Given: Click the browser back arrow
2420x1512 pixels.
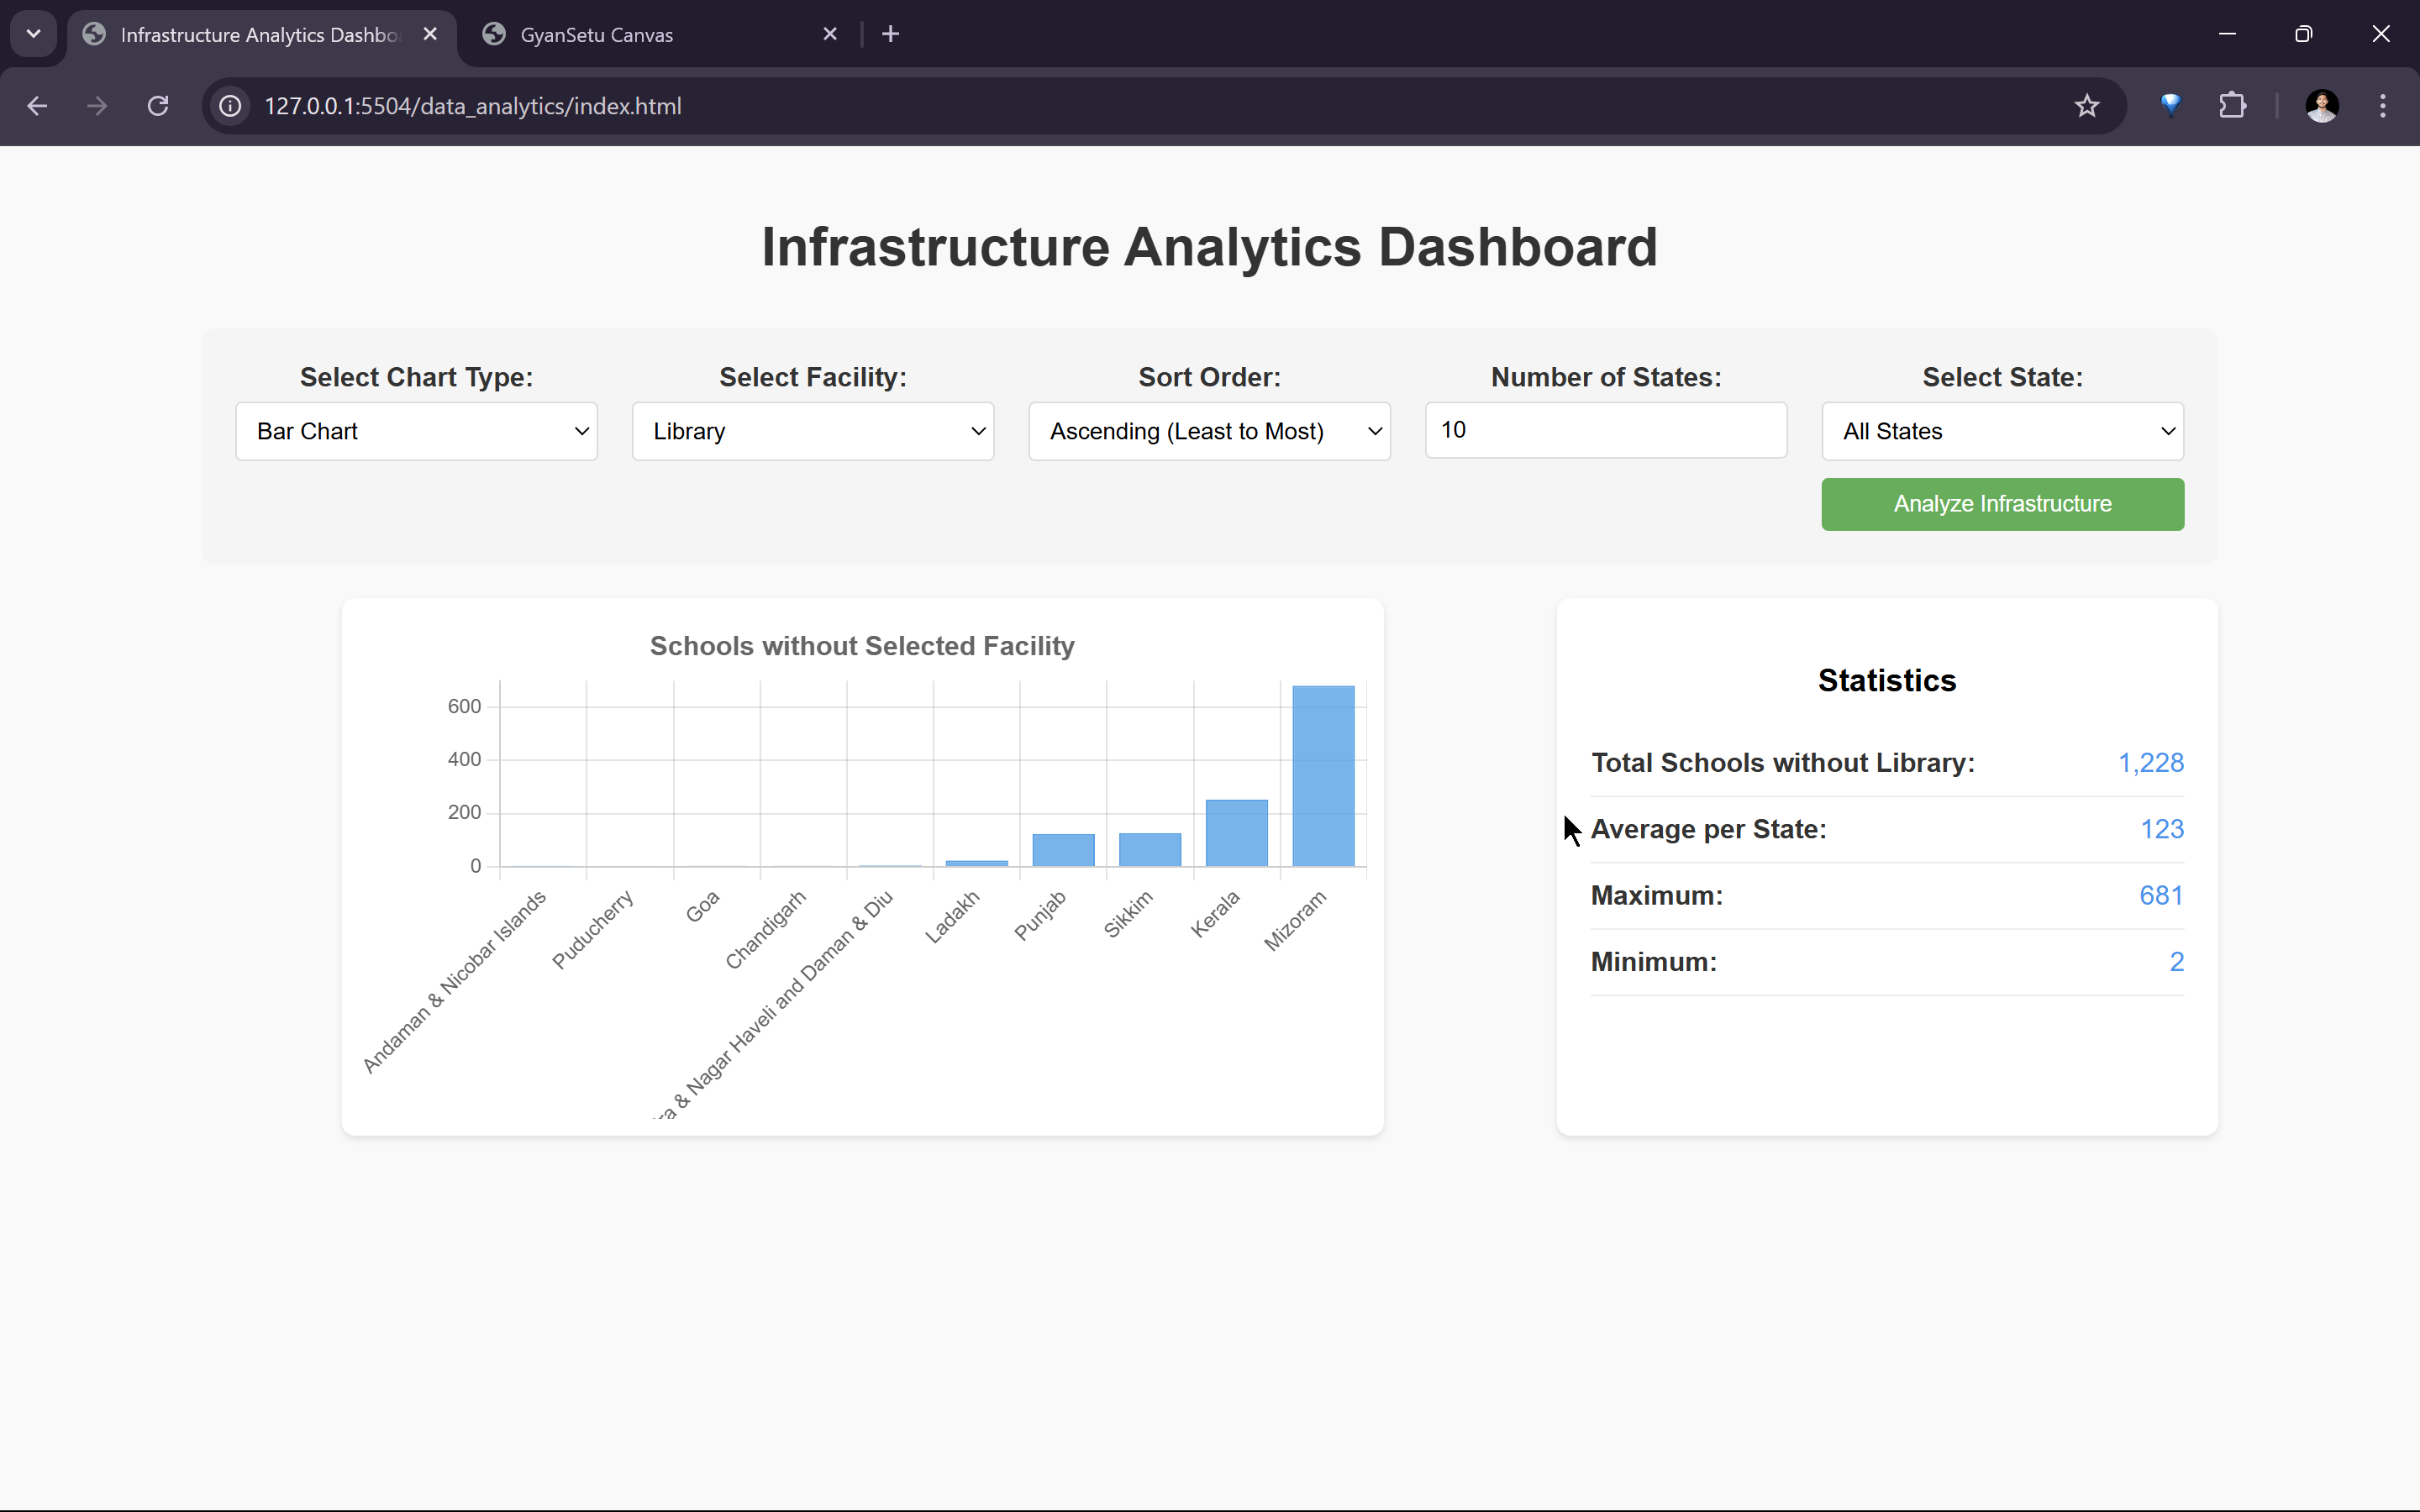Looking at the screenshot, I should coord(37,106).
